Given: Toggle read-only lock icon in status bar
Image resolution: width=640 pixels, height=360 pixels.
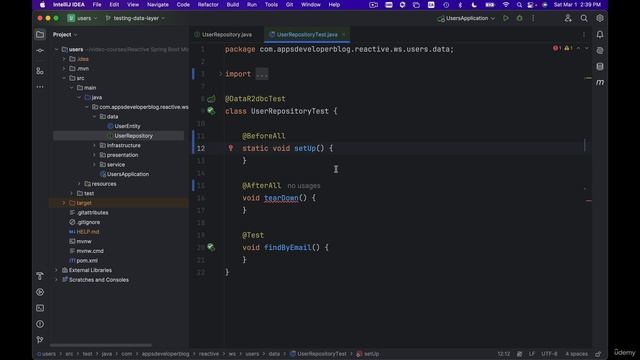Looking at the screenshot, I should tap(598, 354).
